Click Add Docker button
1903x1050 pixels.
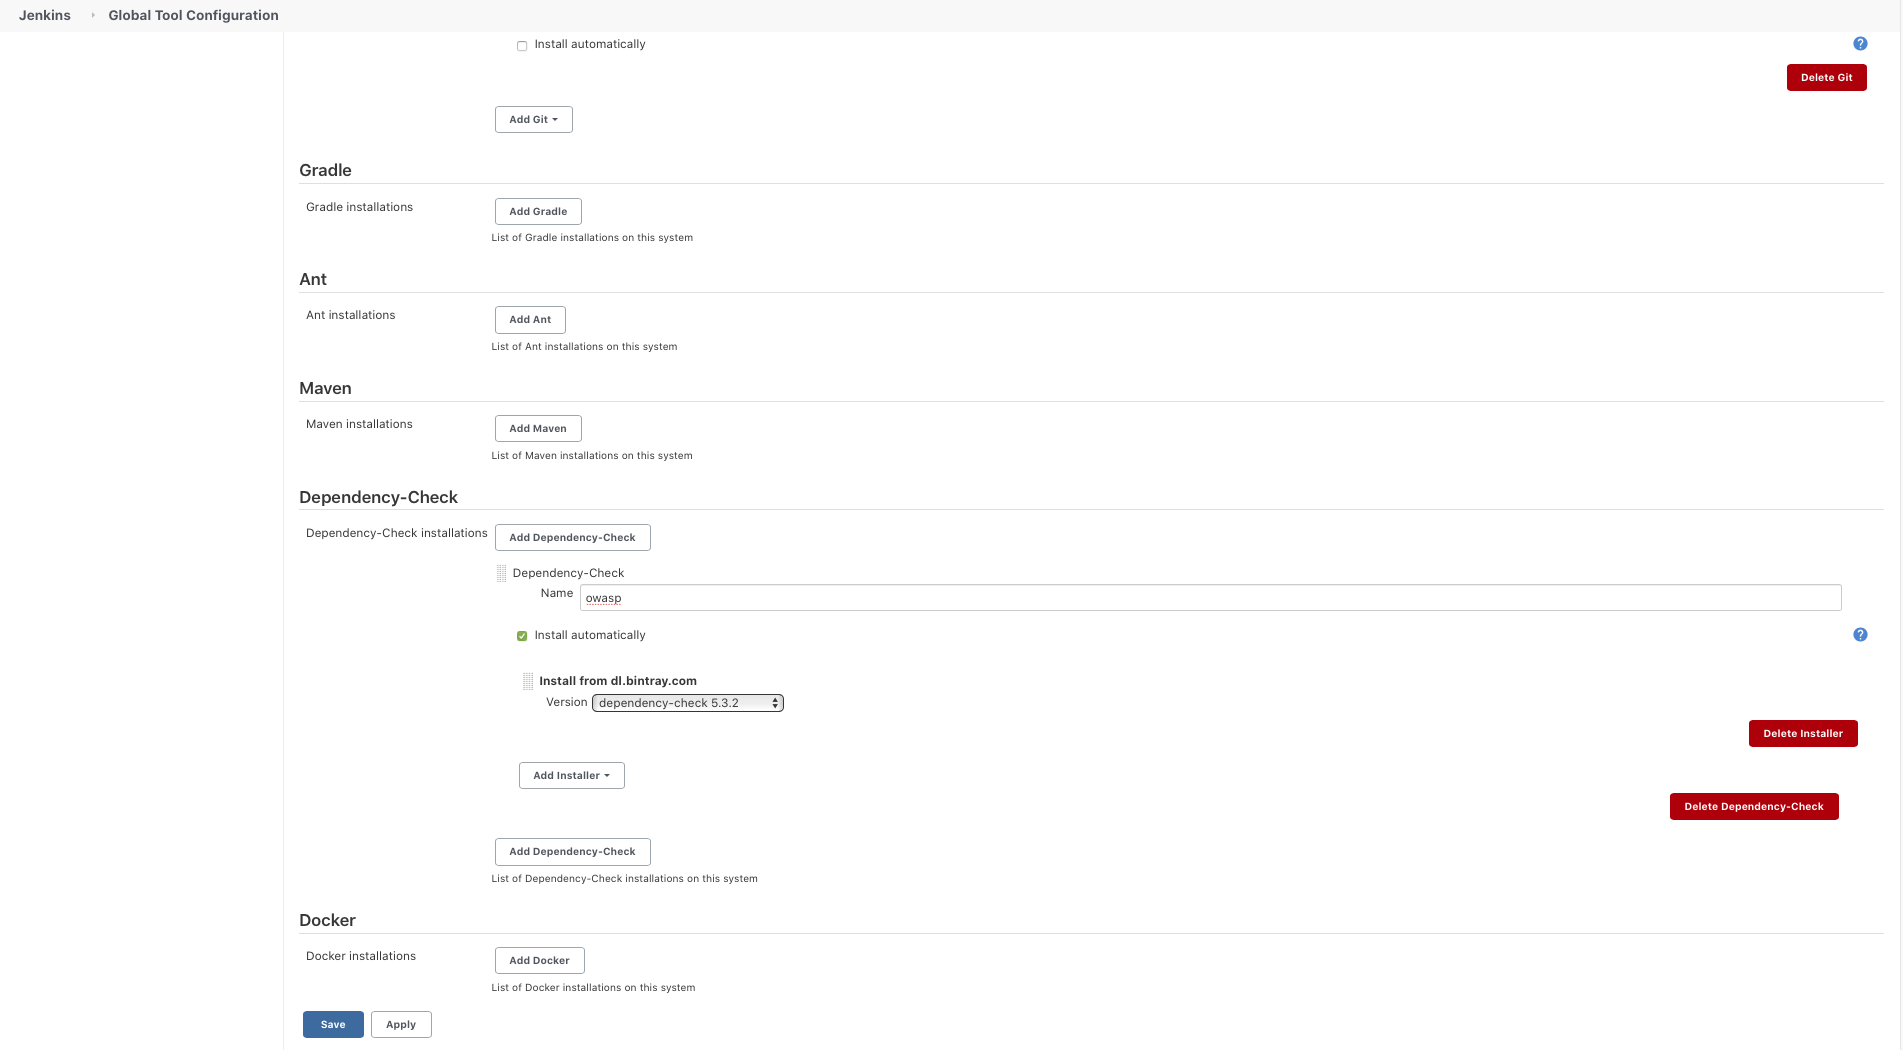tap(539, 960)
